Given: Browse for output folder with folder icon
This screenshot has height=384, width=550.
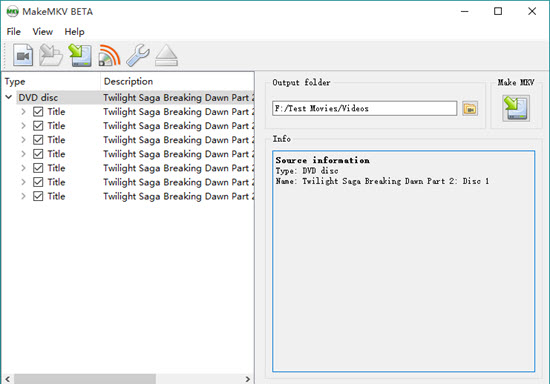Looking at the screenshot, I should pyautogui.click(x=470, y=108).
